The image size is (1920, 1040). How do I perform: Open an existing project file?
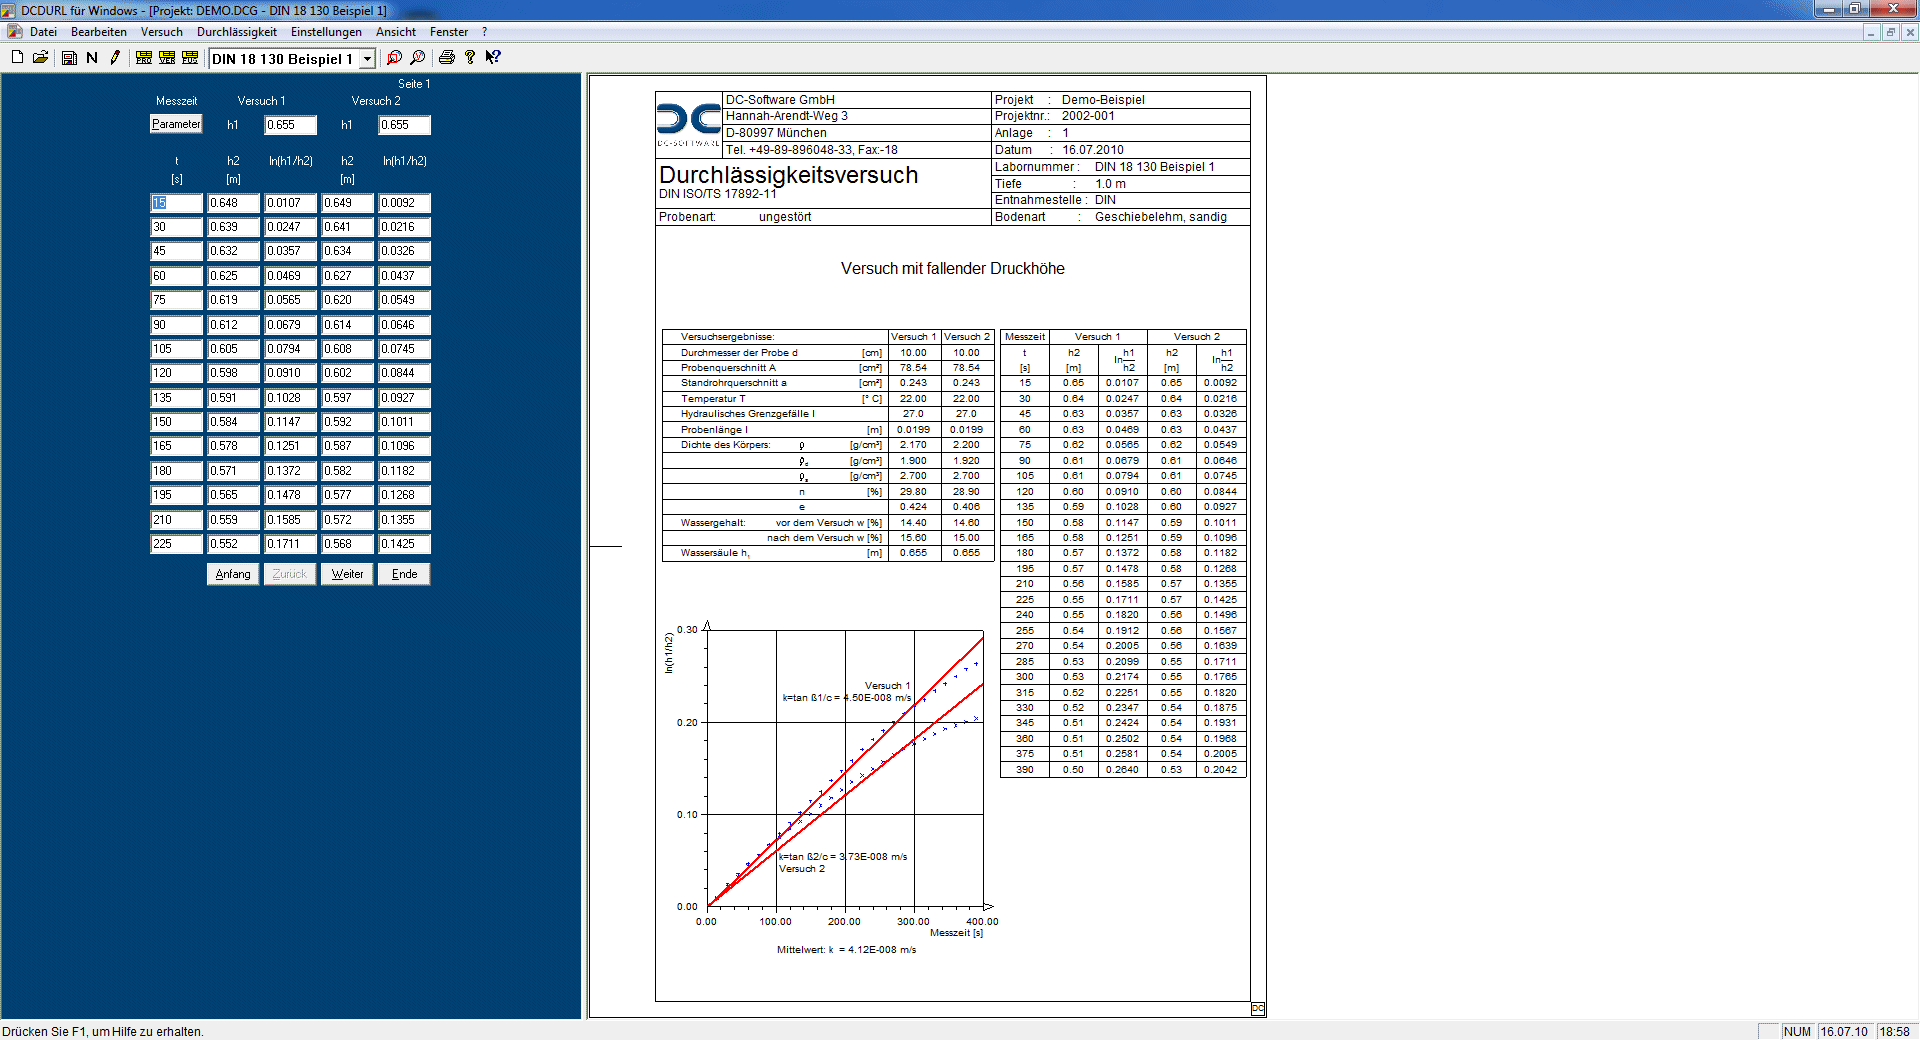(41, 57)
